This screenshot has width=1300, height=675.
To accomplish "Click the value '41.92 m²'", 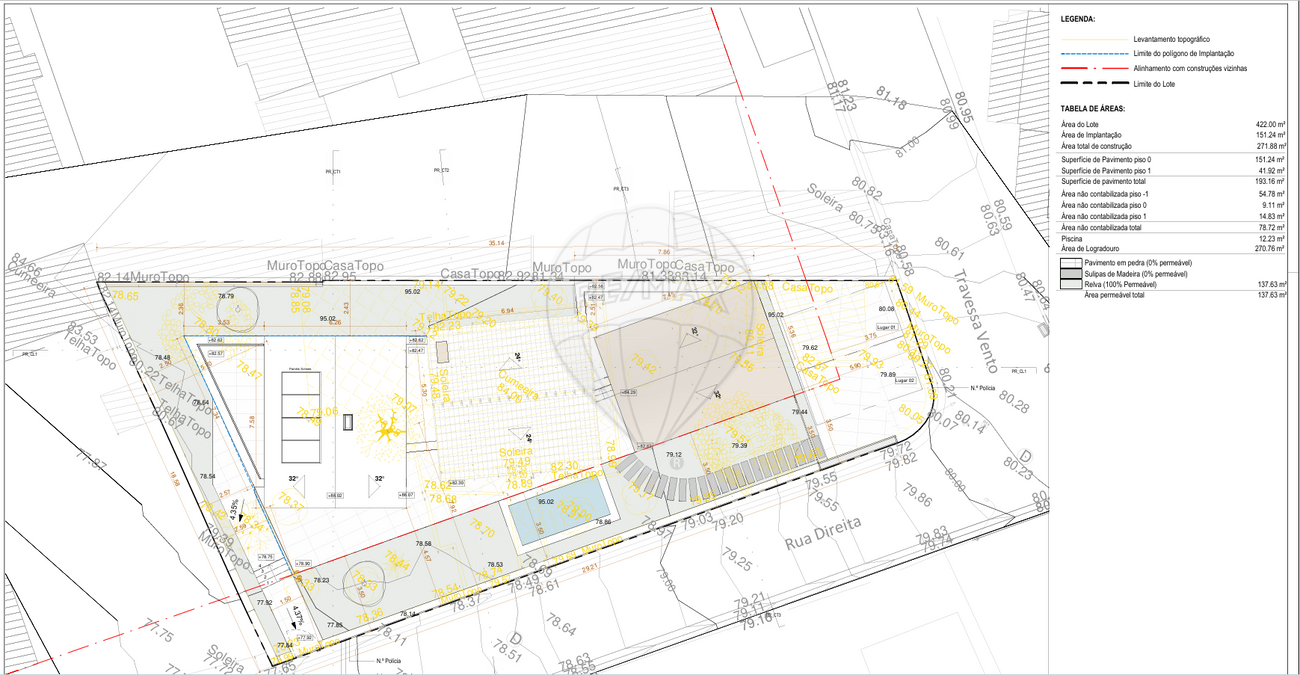I will click(x=1272, y=171).
